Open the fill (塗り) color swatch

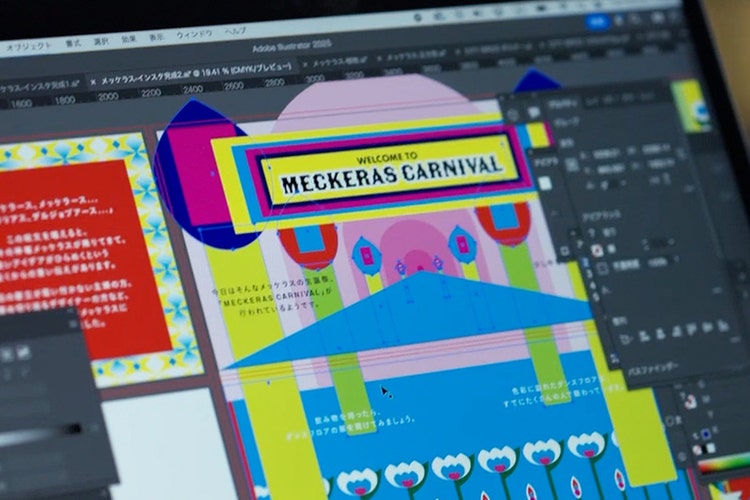592,233
